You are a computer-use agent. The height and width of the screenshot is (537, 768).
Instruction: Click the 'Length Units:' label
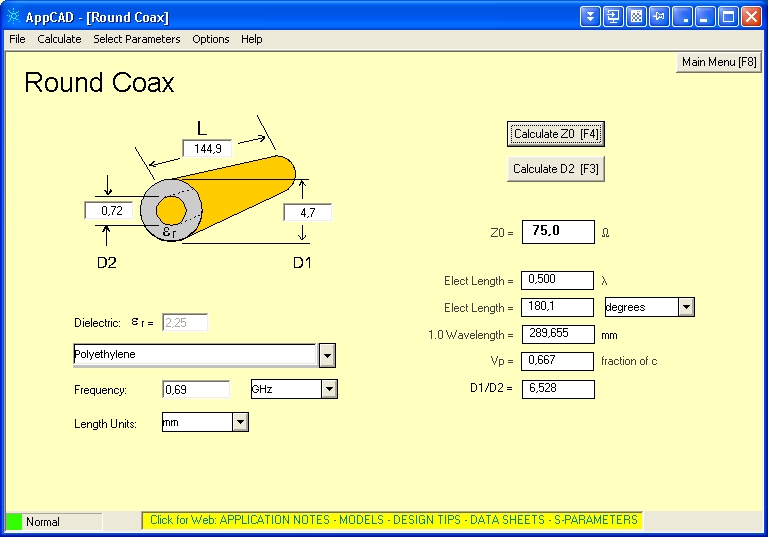tap(105, 424)
